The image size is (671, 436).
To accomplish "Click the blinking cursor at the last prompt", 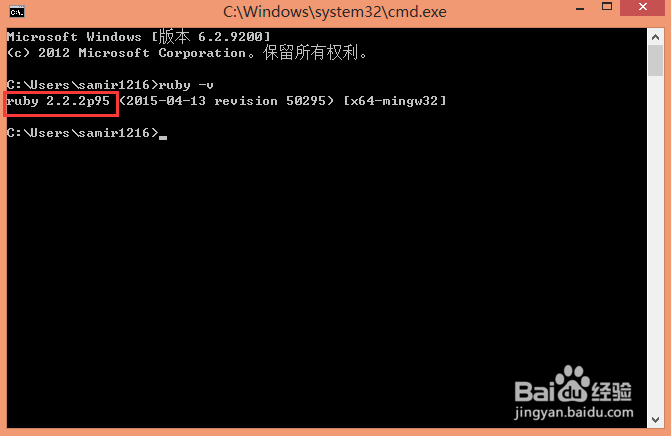I will (x=163, y=137).
